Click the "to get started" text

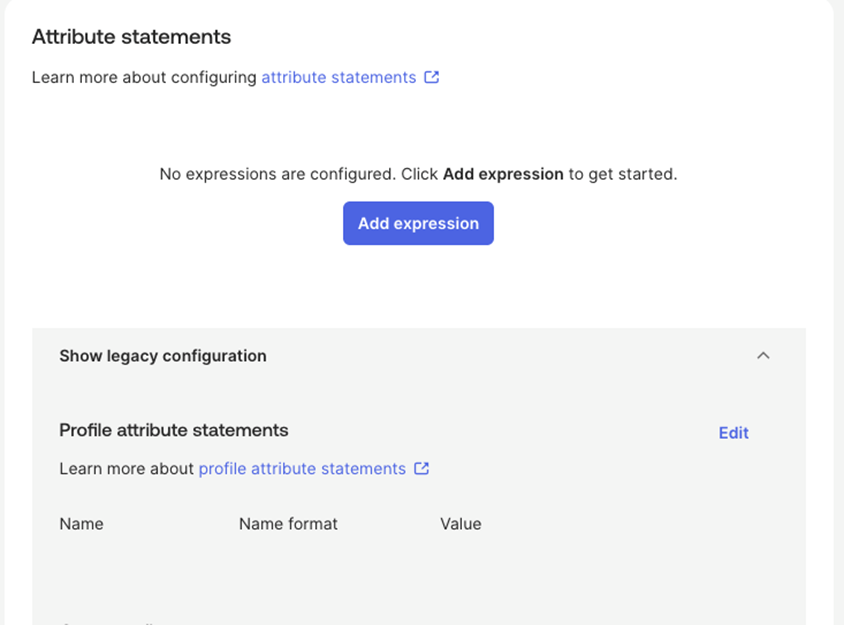tap(623, 174)
